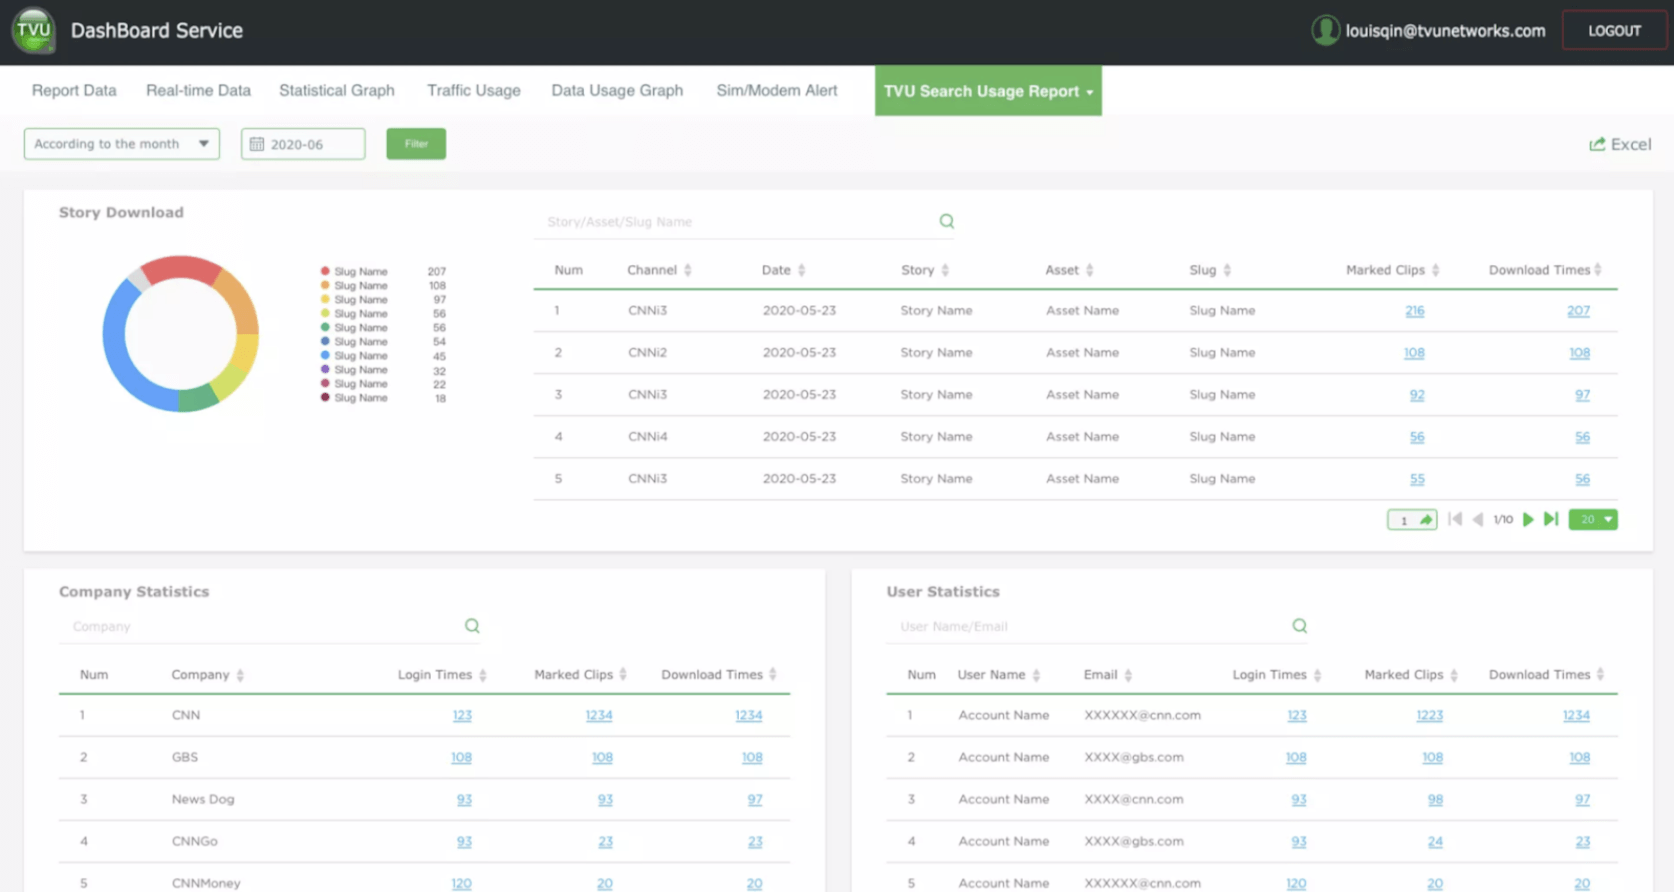Open the Report Data tab
Viewport: 1674px width, 892px height.
pyautogui.click(x=74, y=90)
